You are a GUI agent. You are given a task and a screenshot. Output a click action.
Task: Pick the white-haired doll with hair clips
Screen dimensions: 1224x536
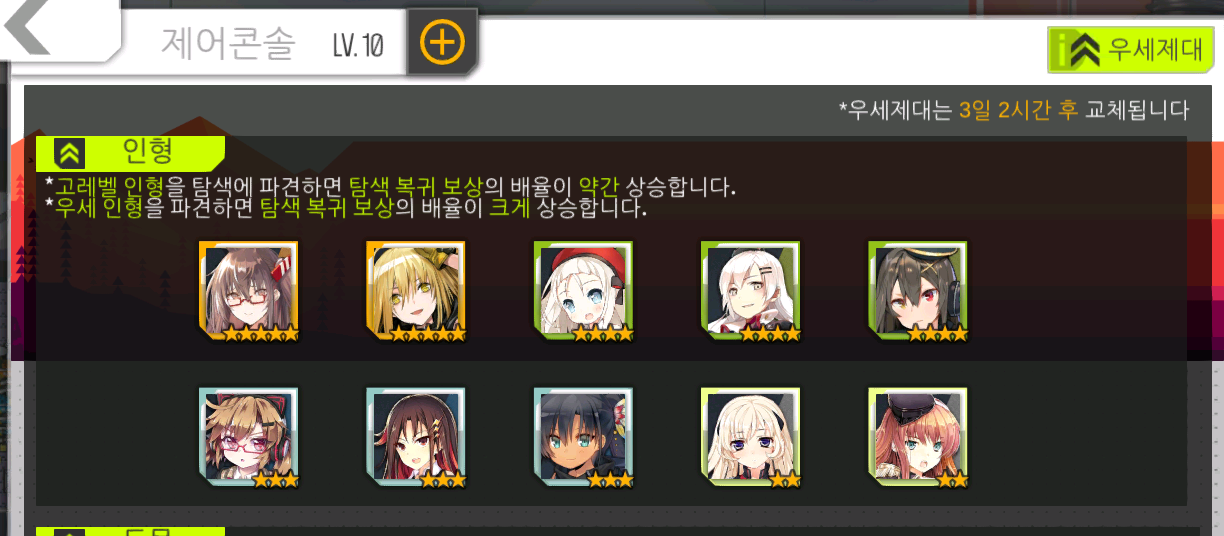tap(750, 291)
